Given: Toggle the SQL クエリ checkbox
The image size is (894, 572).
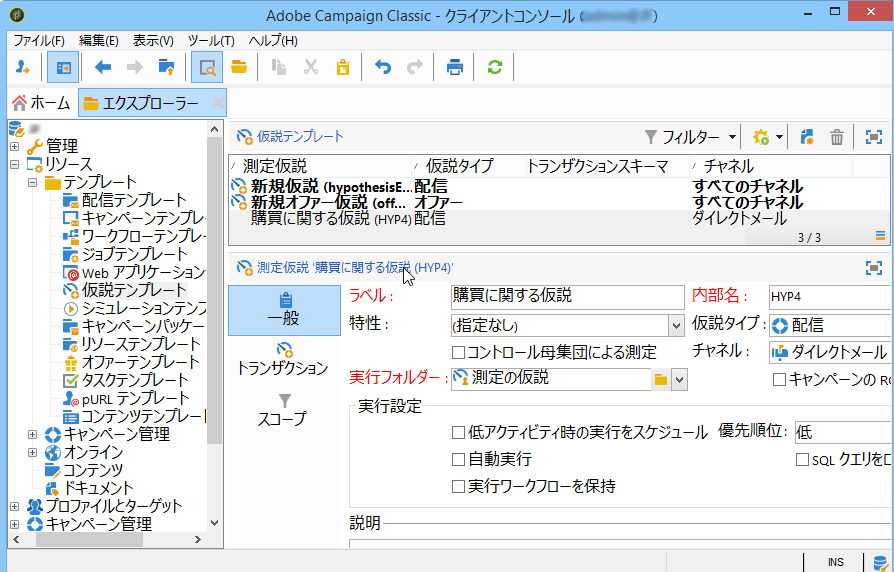Looking at the screenshot, I should click(x=802, y=459).
